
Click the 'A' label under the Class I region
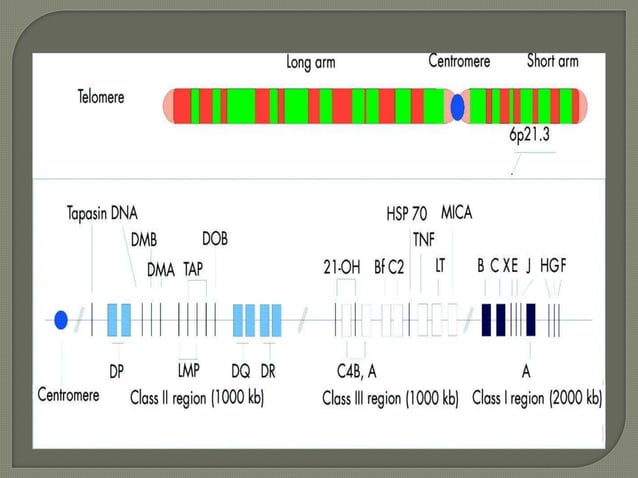[x=526, y=371]
